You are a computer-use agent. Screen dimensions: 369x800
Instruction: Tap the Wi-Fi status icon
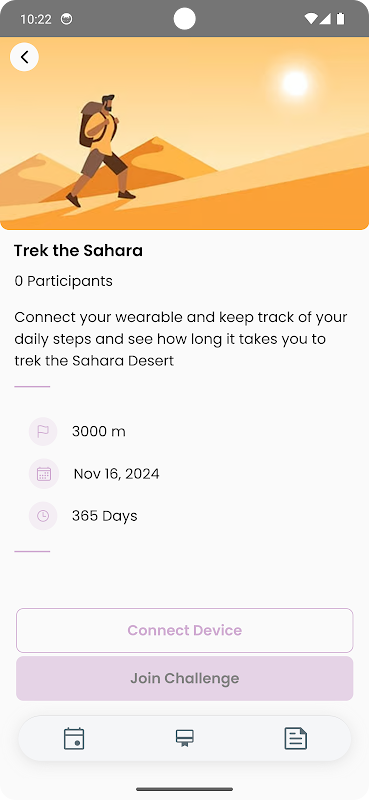310,19
